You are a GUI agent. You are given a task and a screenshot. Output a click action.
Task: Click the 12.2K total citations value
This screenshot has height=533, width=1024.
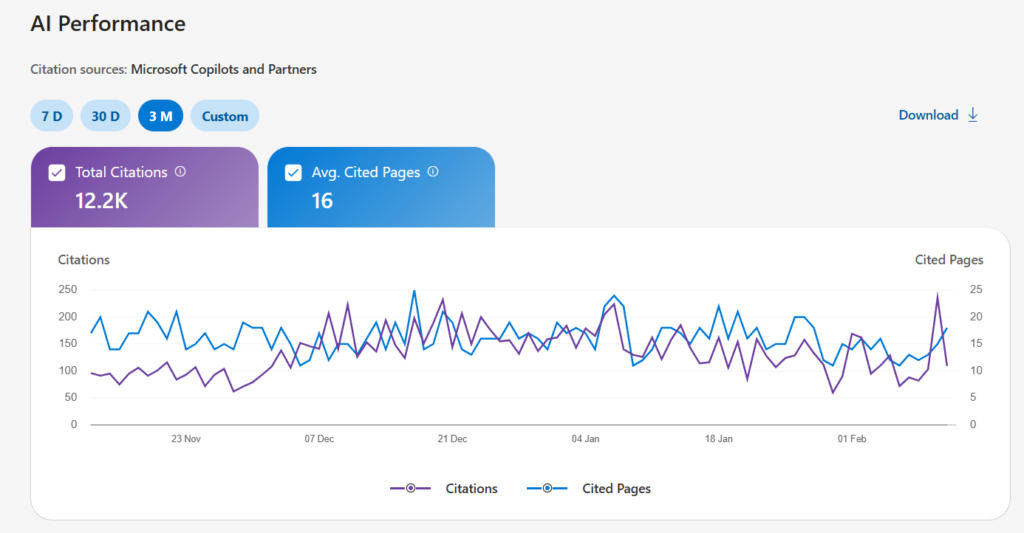(x=101, y=201)
